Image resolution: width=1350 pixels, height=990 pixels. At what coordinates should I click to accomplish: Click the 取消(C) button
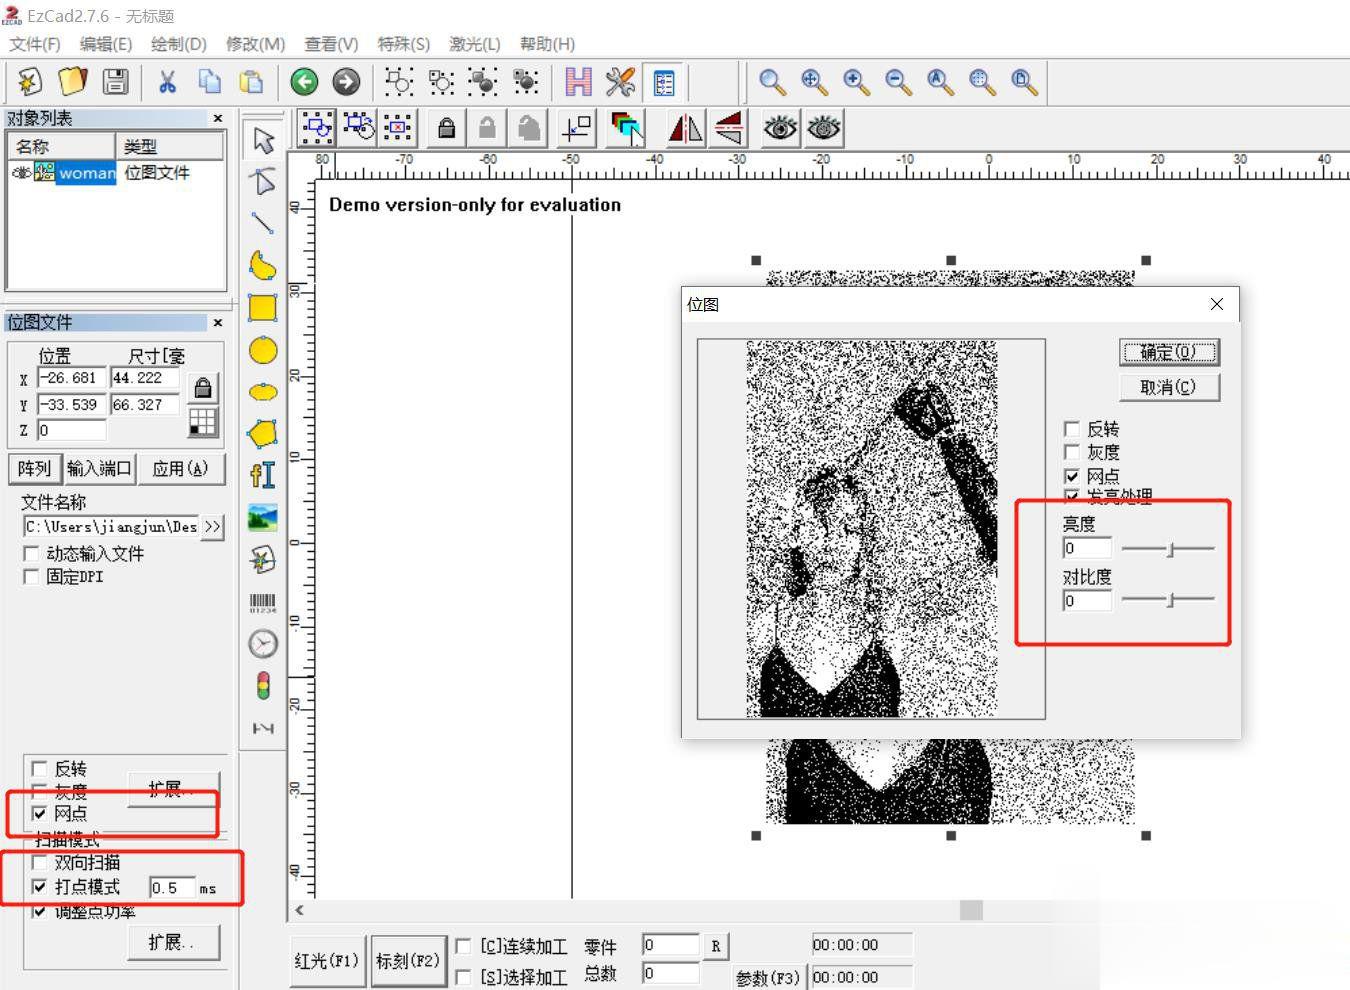click(x=1169, y=387)
